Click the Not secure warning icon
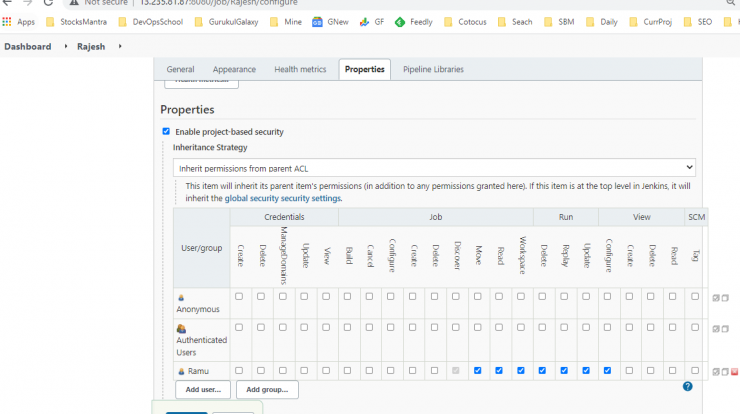 click(x=74, y=3)
